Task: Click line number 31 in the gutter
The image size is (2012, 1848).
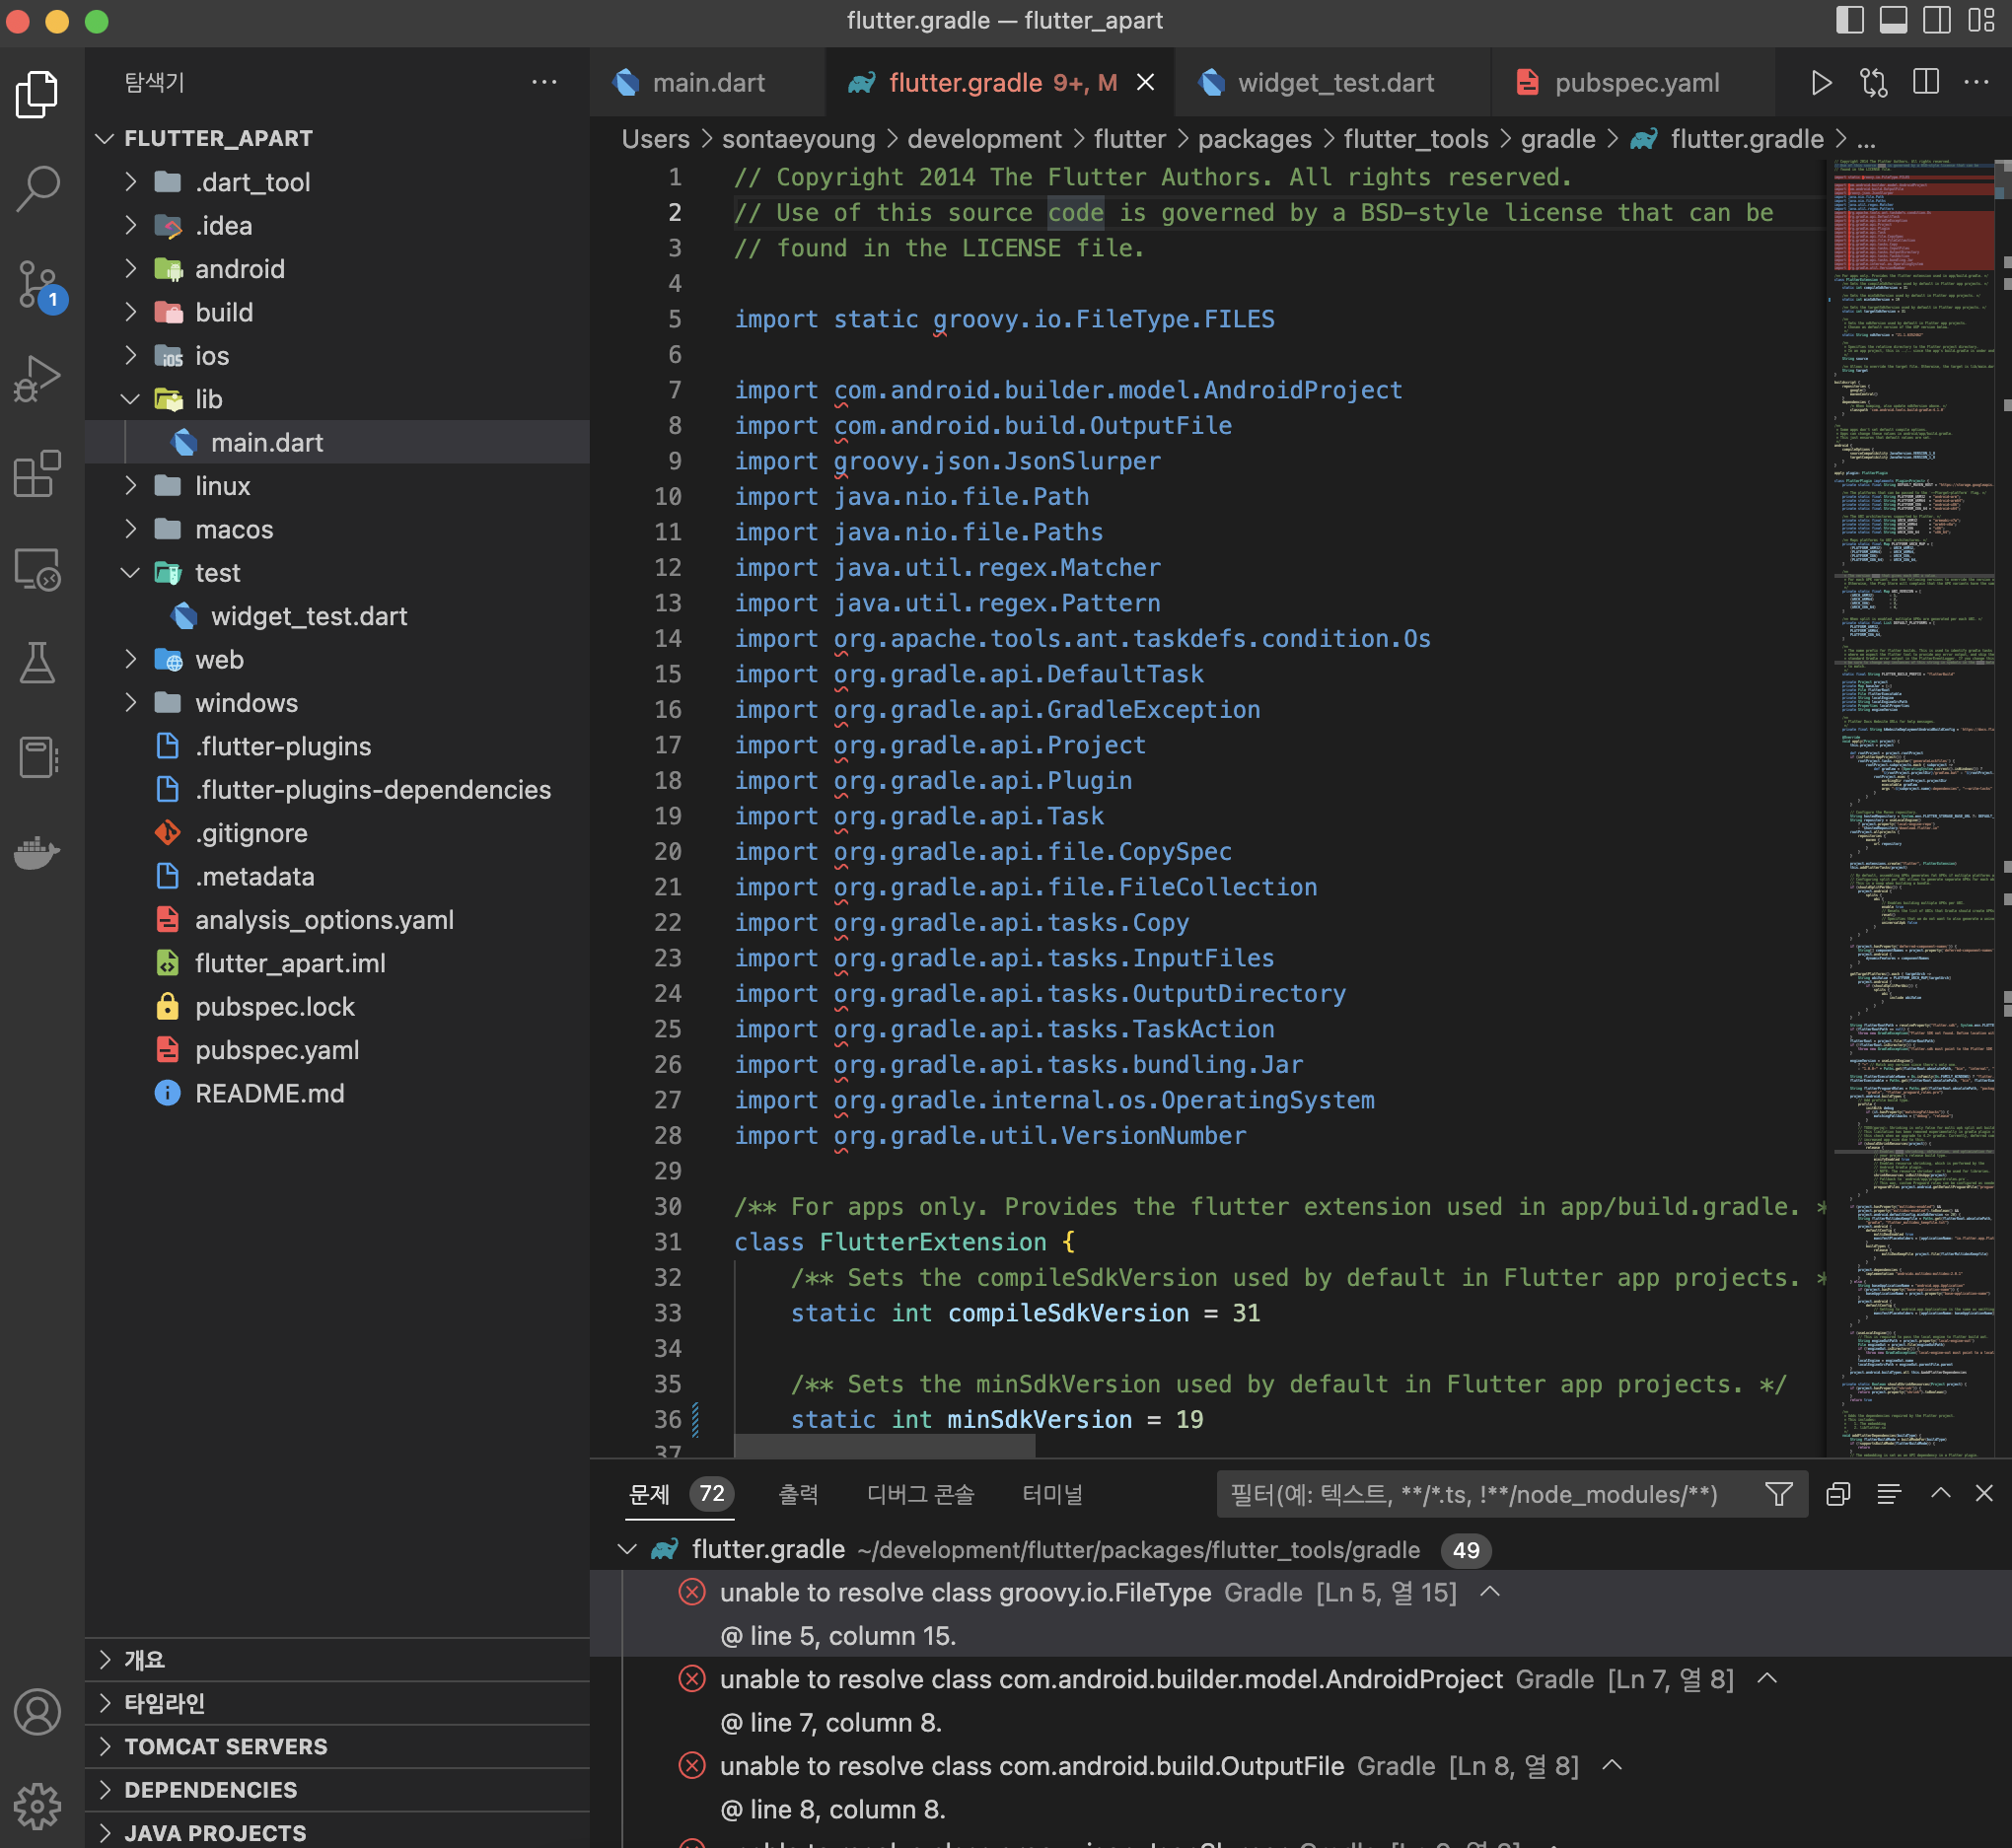Action: 668,1241
